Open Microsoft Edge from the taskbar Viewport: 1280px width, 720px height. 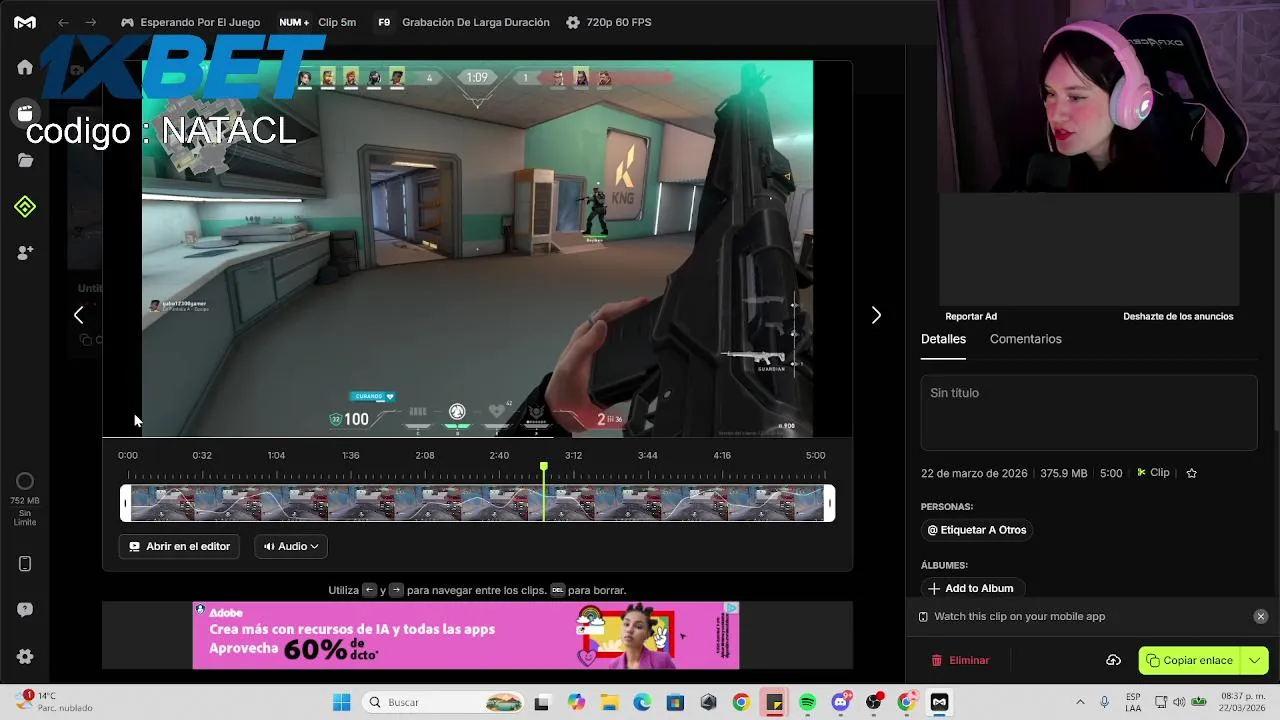click(642, 702)
